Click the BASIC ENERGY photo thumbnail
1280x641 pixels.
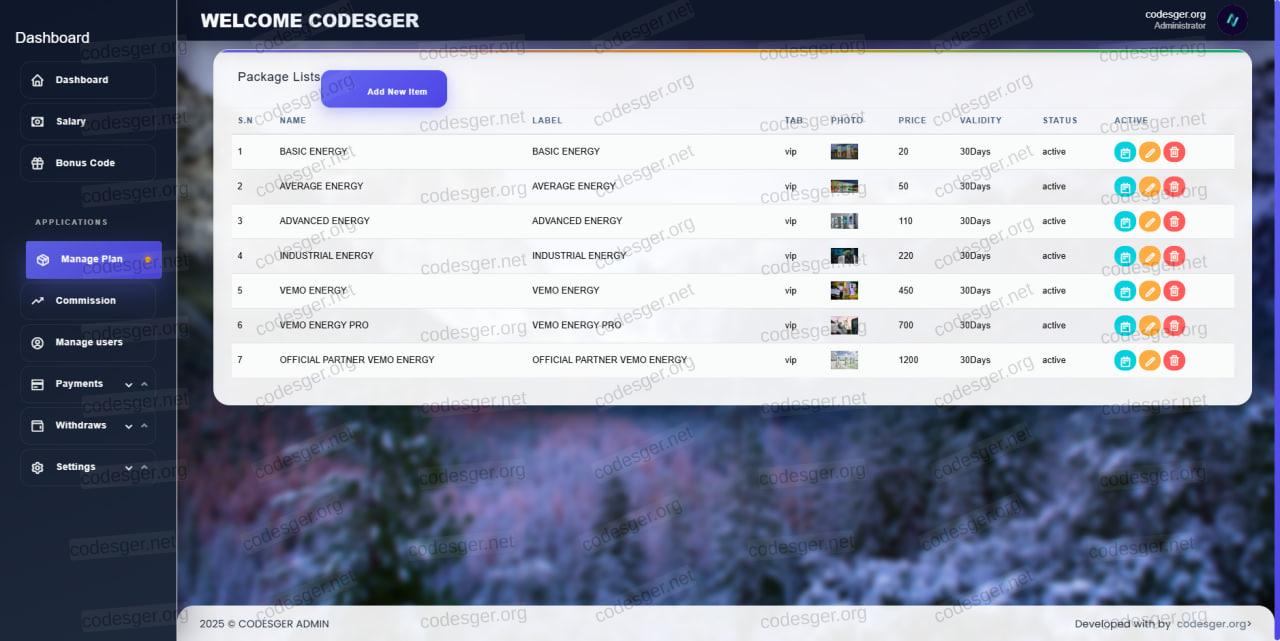point(844,152)
